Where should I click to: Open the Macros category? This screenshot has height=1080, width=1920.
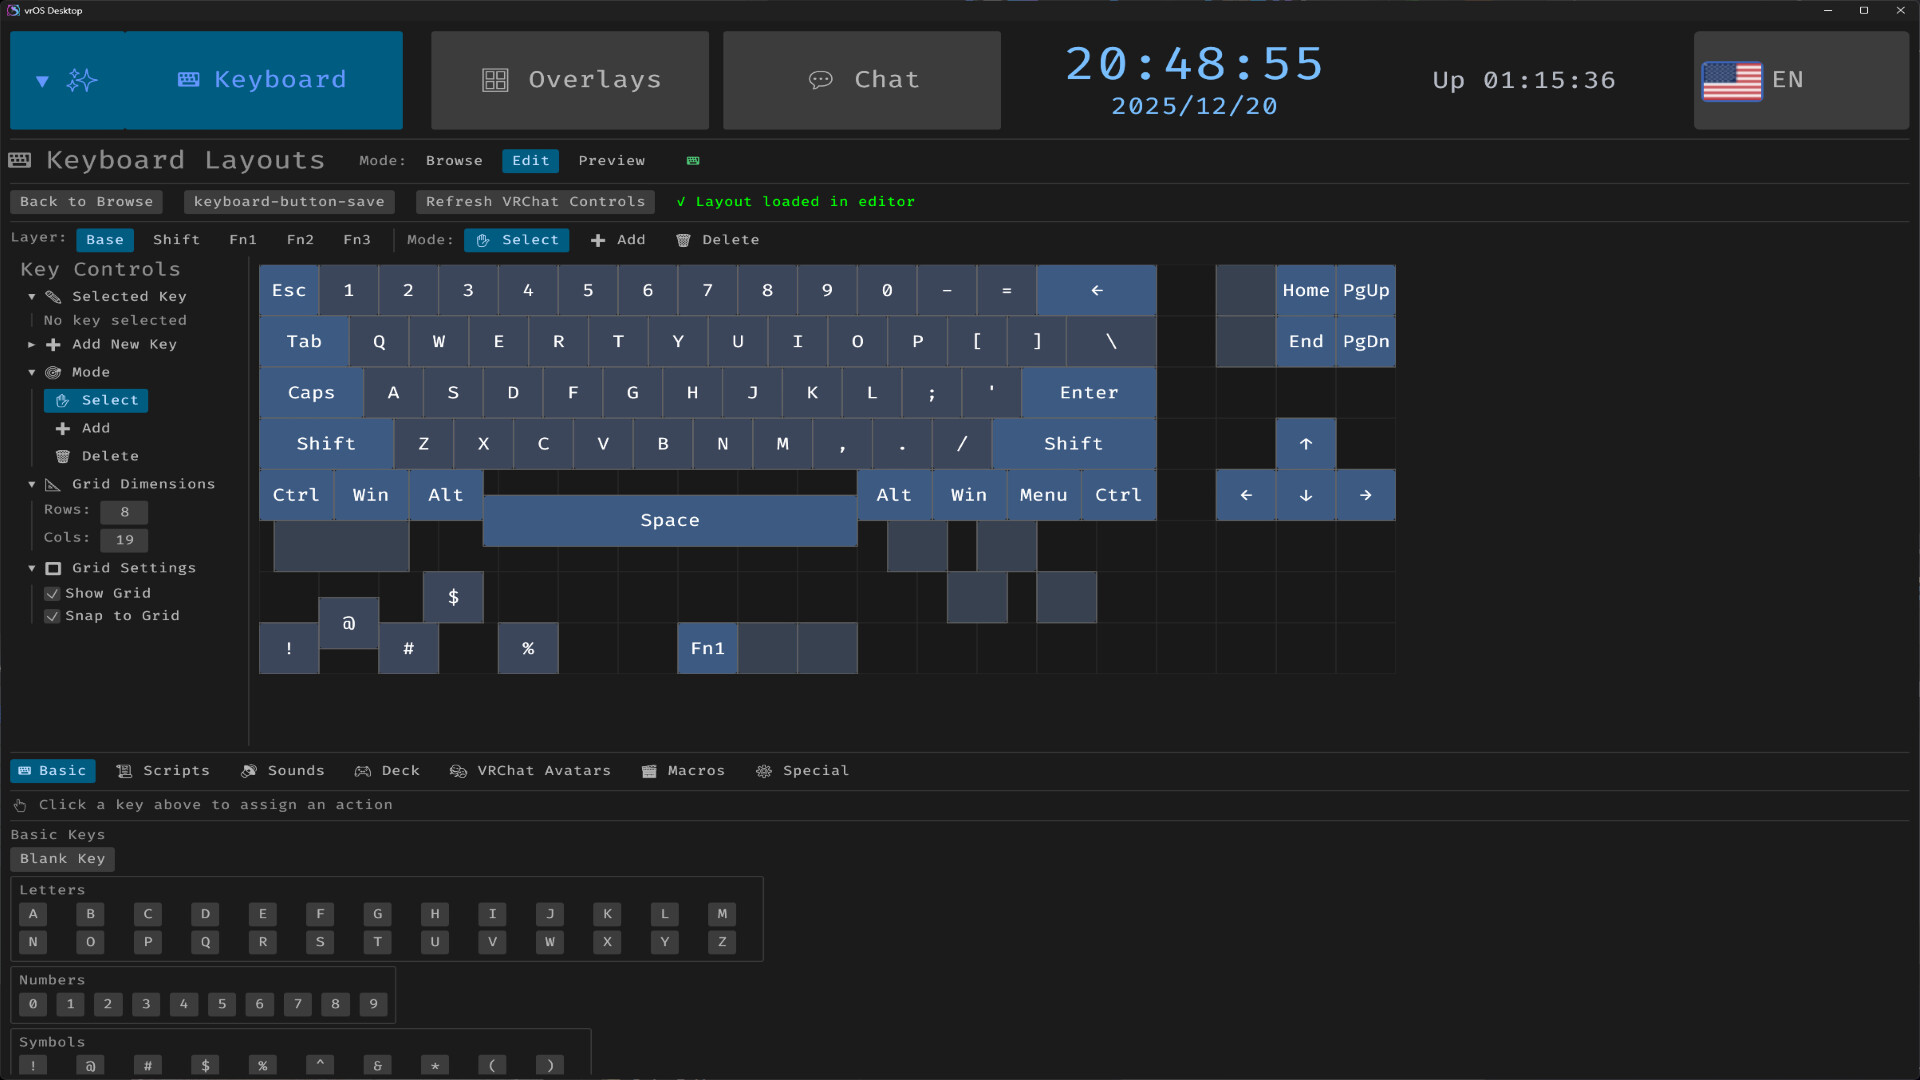(683, 771)
